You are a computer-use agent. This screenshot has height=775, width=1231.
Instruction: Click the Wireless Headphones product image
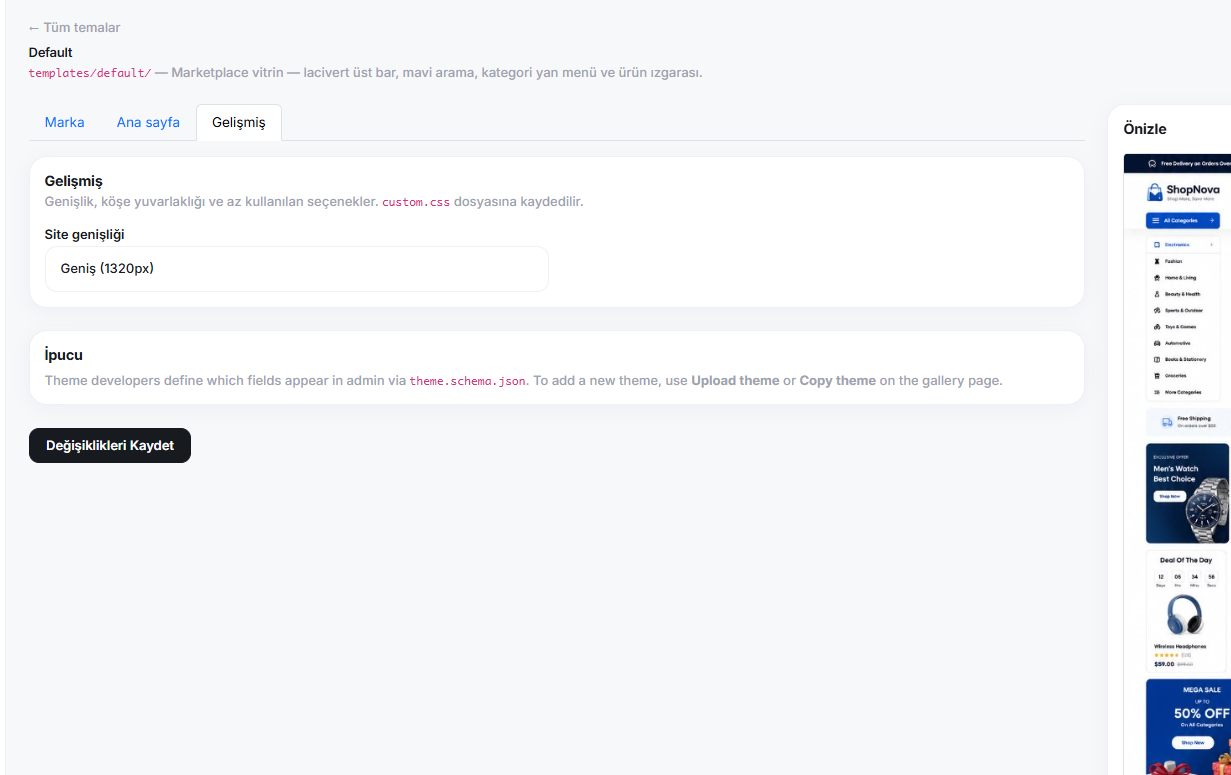[x=1185, y=615]
